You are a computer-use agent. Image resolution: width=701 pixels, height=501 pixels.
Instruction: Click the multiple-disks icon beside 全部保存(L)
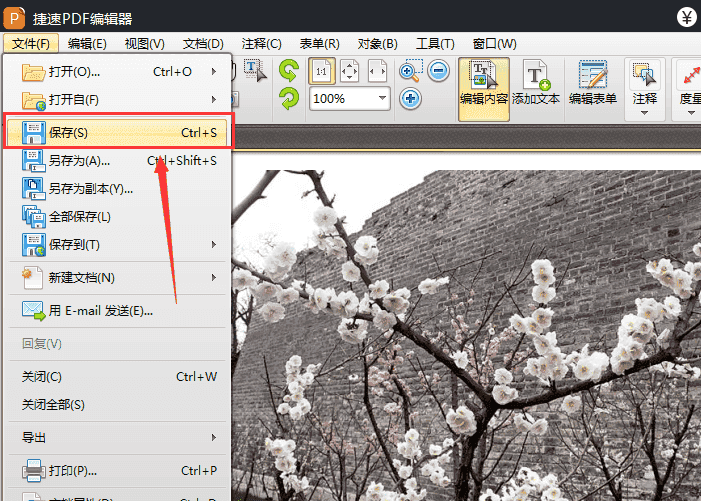pos(34,217)
